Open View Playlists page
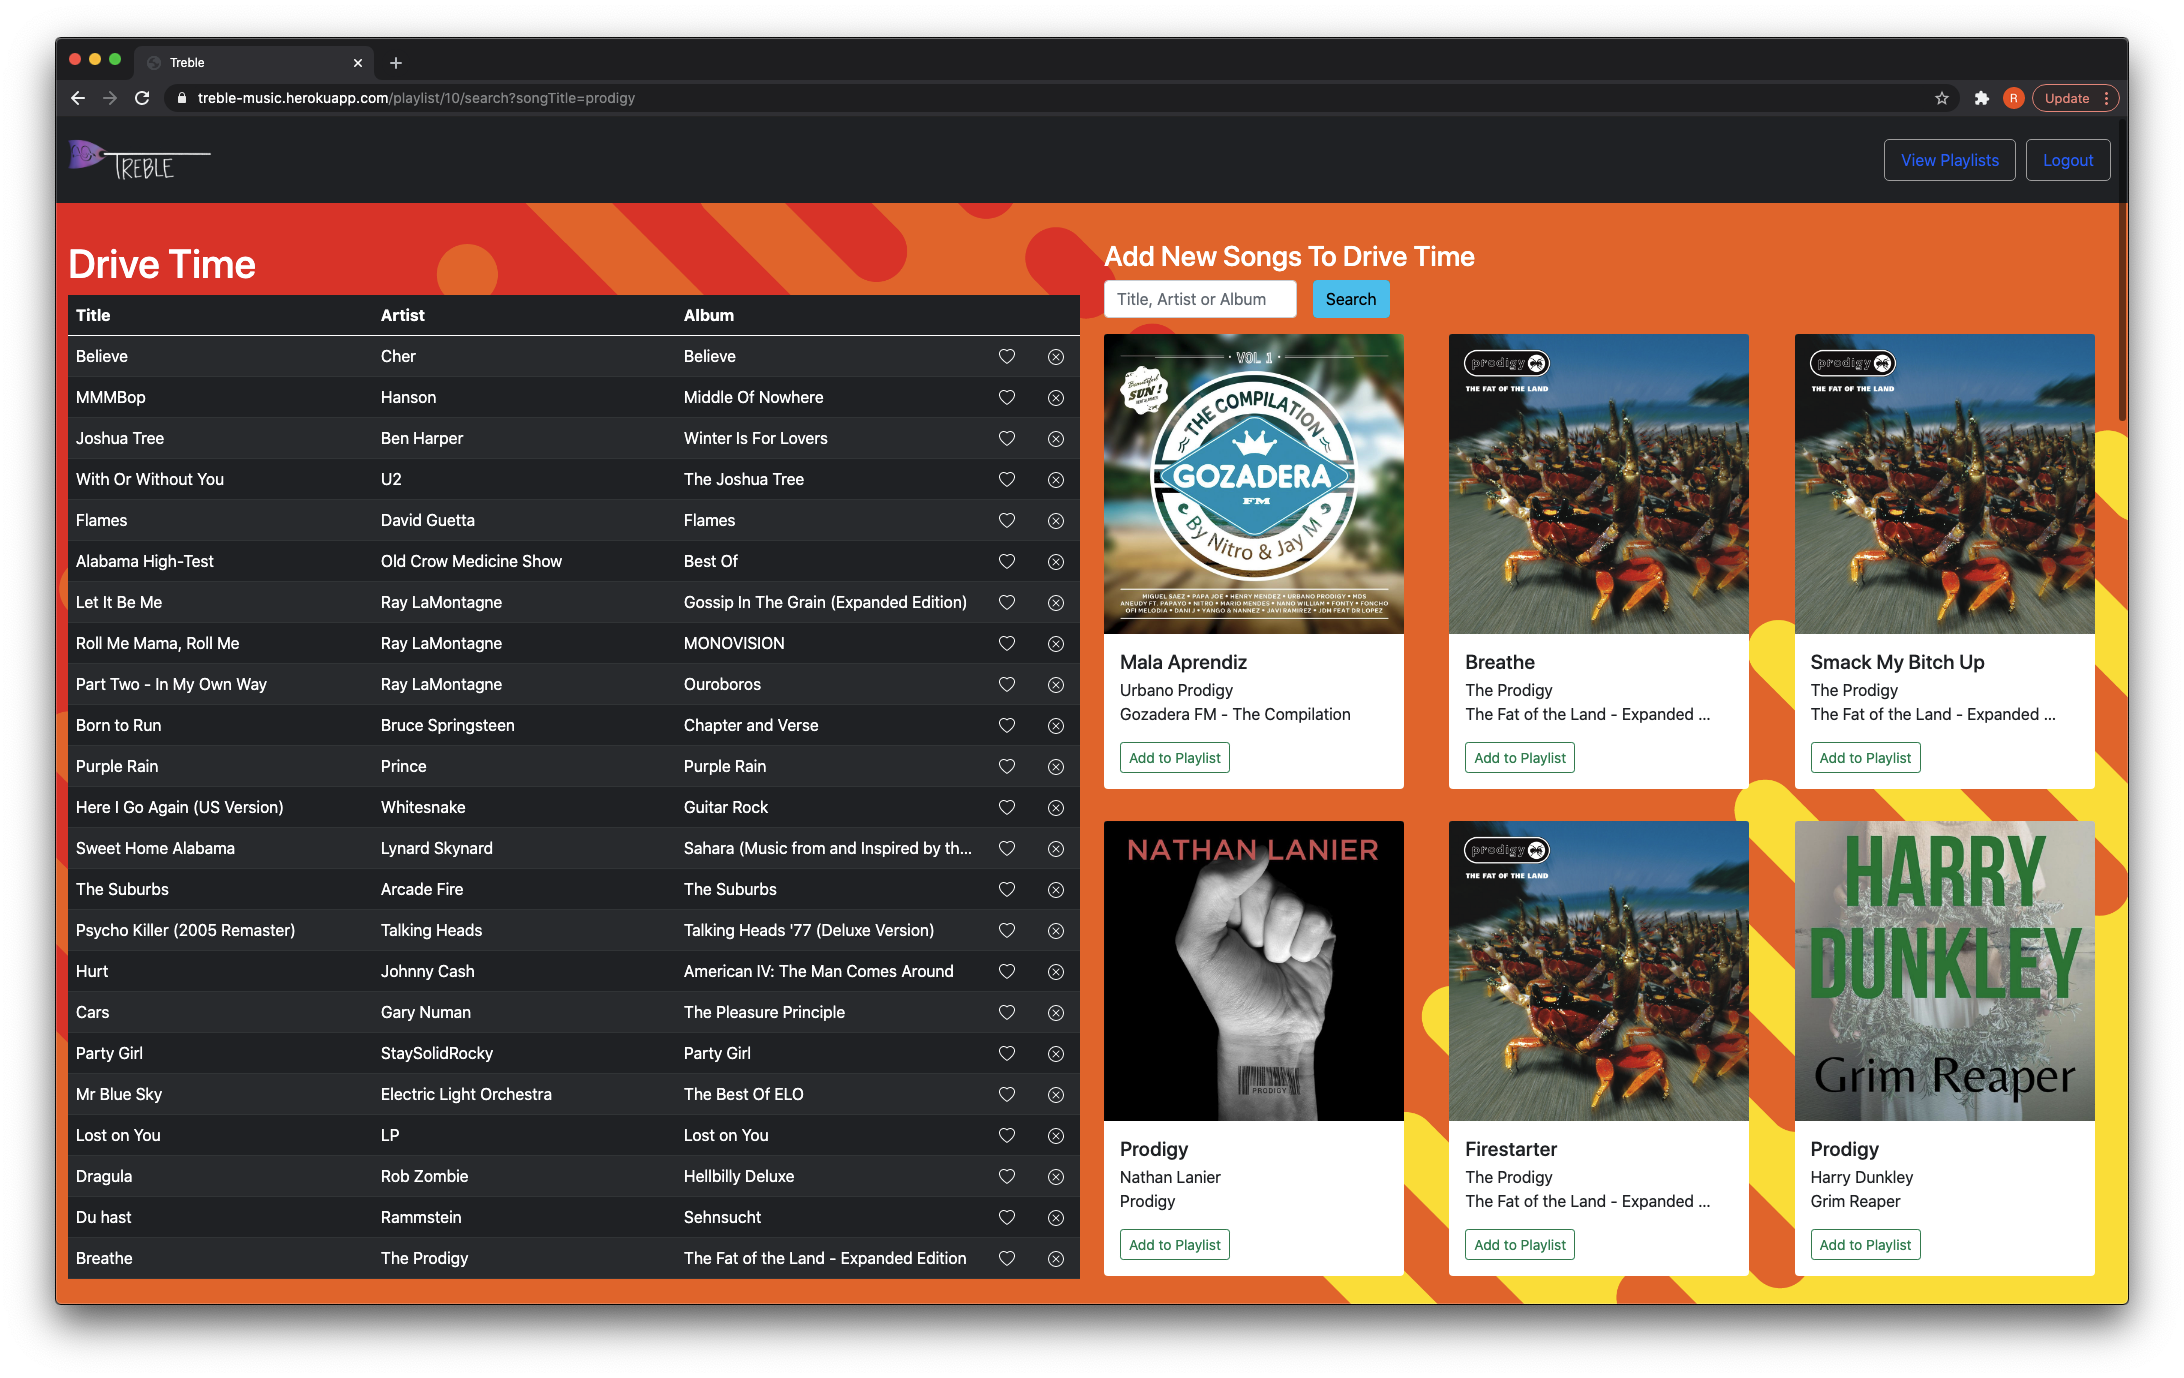This screenshot has height=1378, width=2184. [1949, 160]
